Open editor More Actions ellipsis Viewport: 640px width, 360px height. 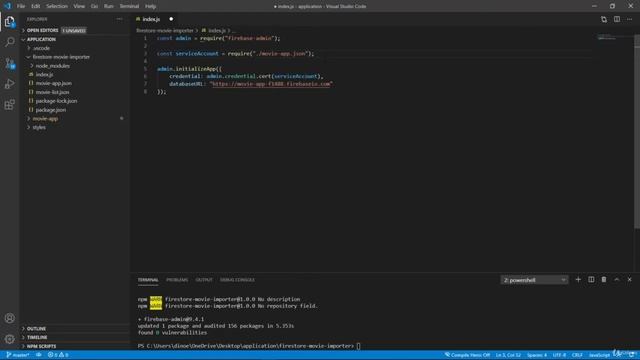pos(629,19)
